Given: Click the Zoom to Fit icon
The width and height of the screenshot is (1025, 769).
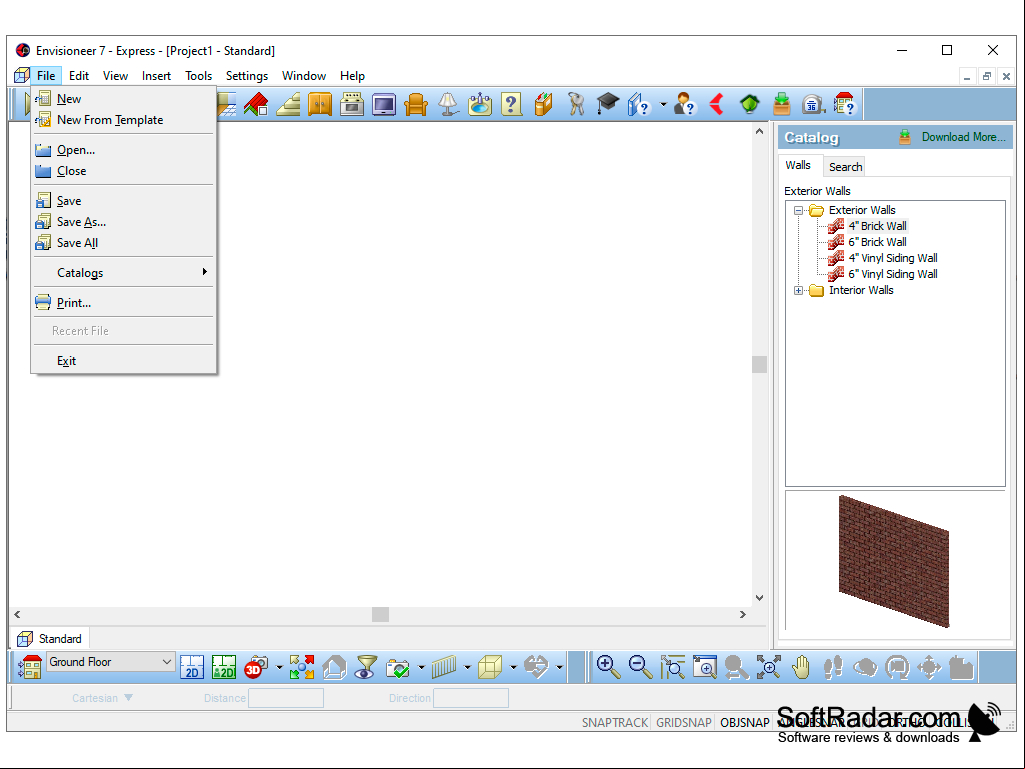Looking at the screenshot, I should 769,667.
